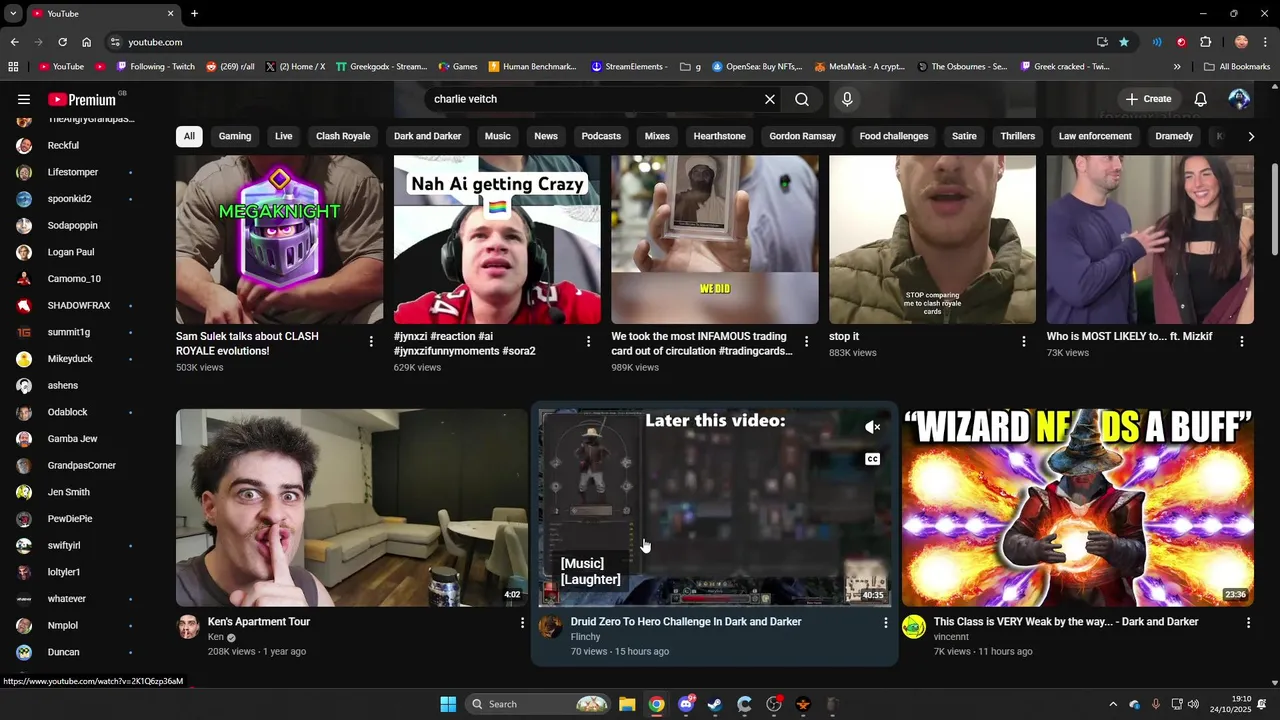Open Following - Twitch bookmark
Screen dimensions: 1280x720
pos(155,66)
